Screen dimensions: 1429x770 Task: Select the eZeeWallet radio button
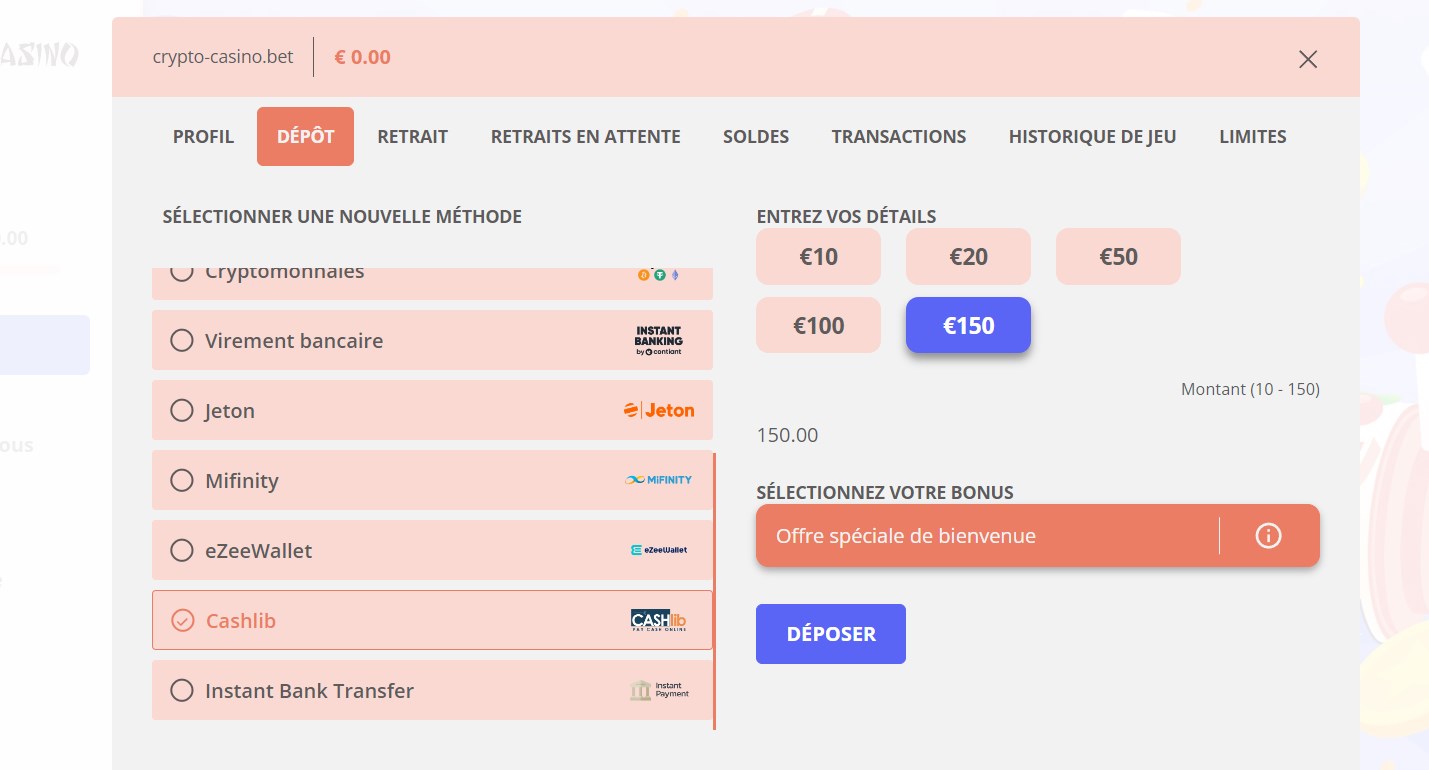click(182, 551)
